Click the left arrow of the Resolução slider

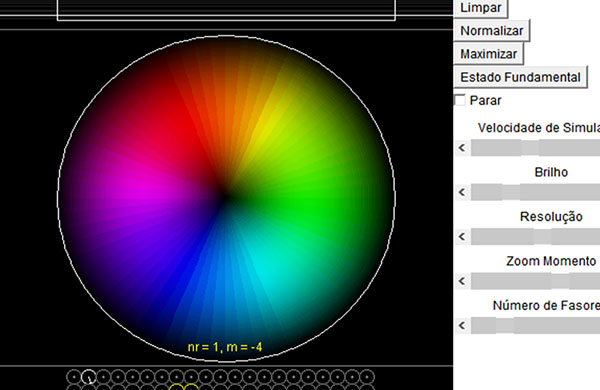(x=462, y=237)
